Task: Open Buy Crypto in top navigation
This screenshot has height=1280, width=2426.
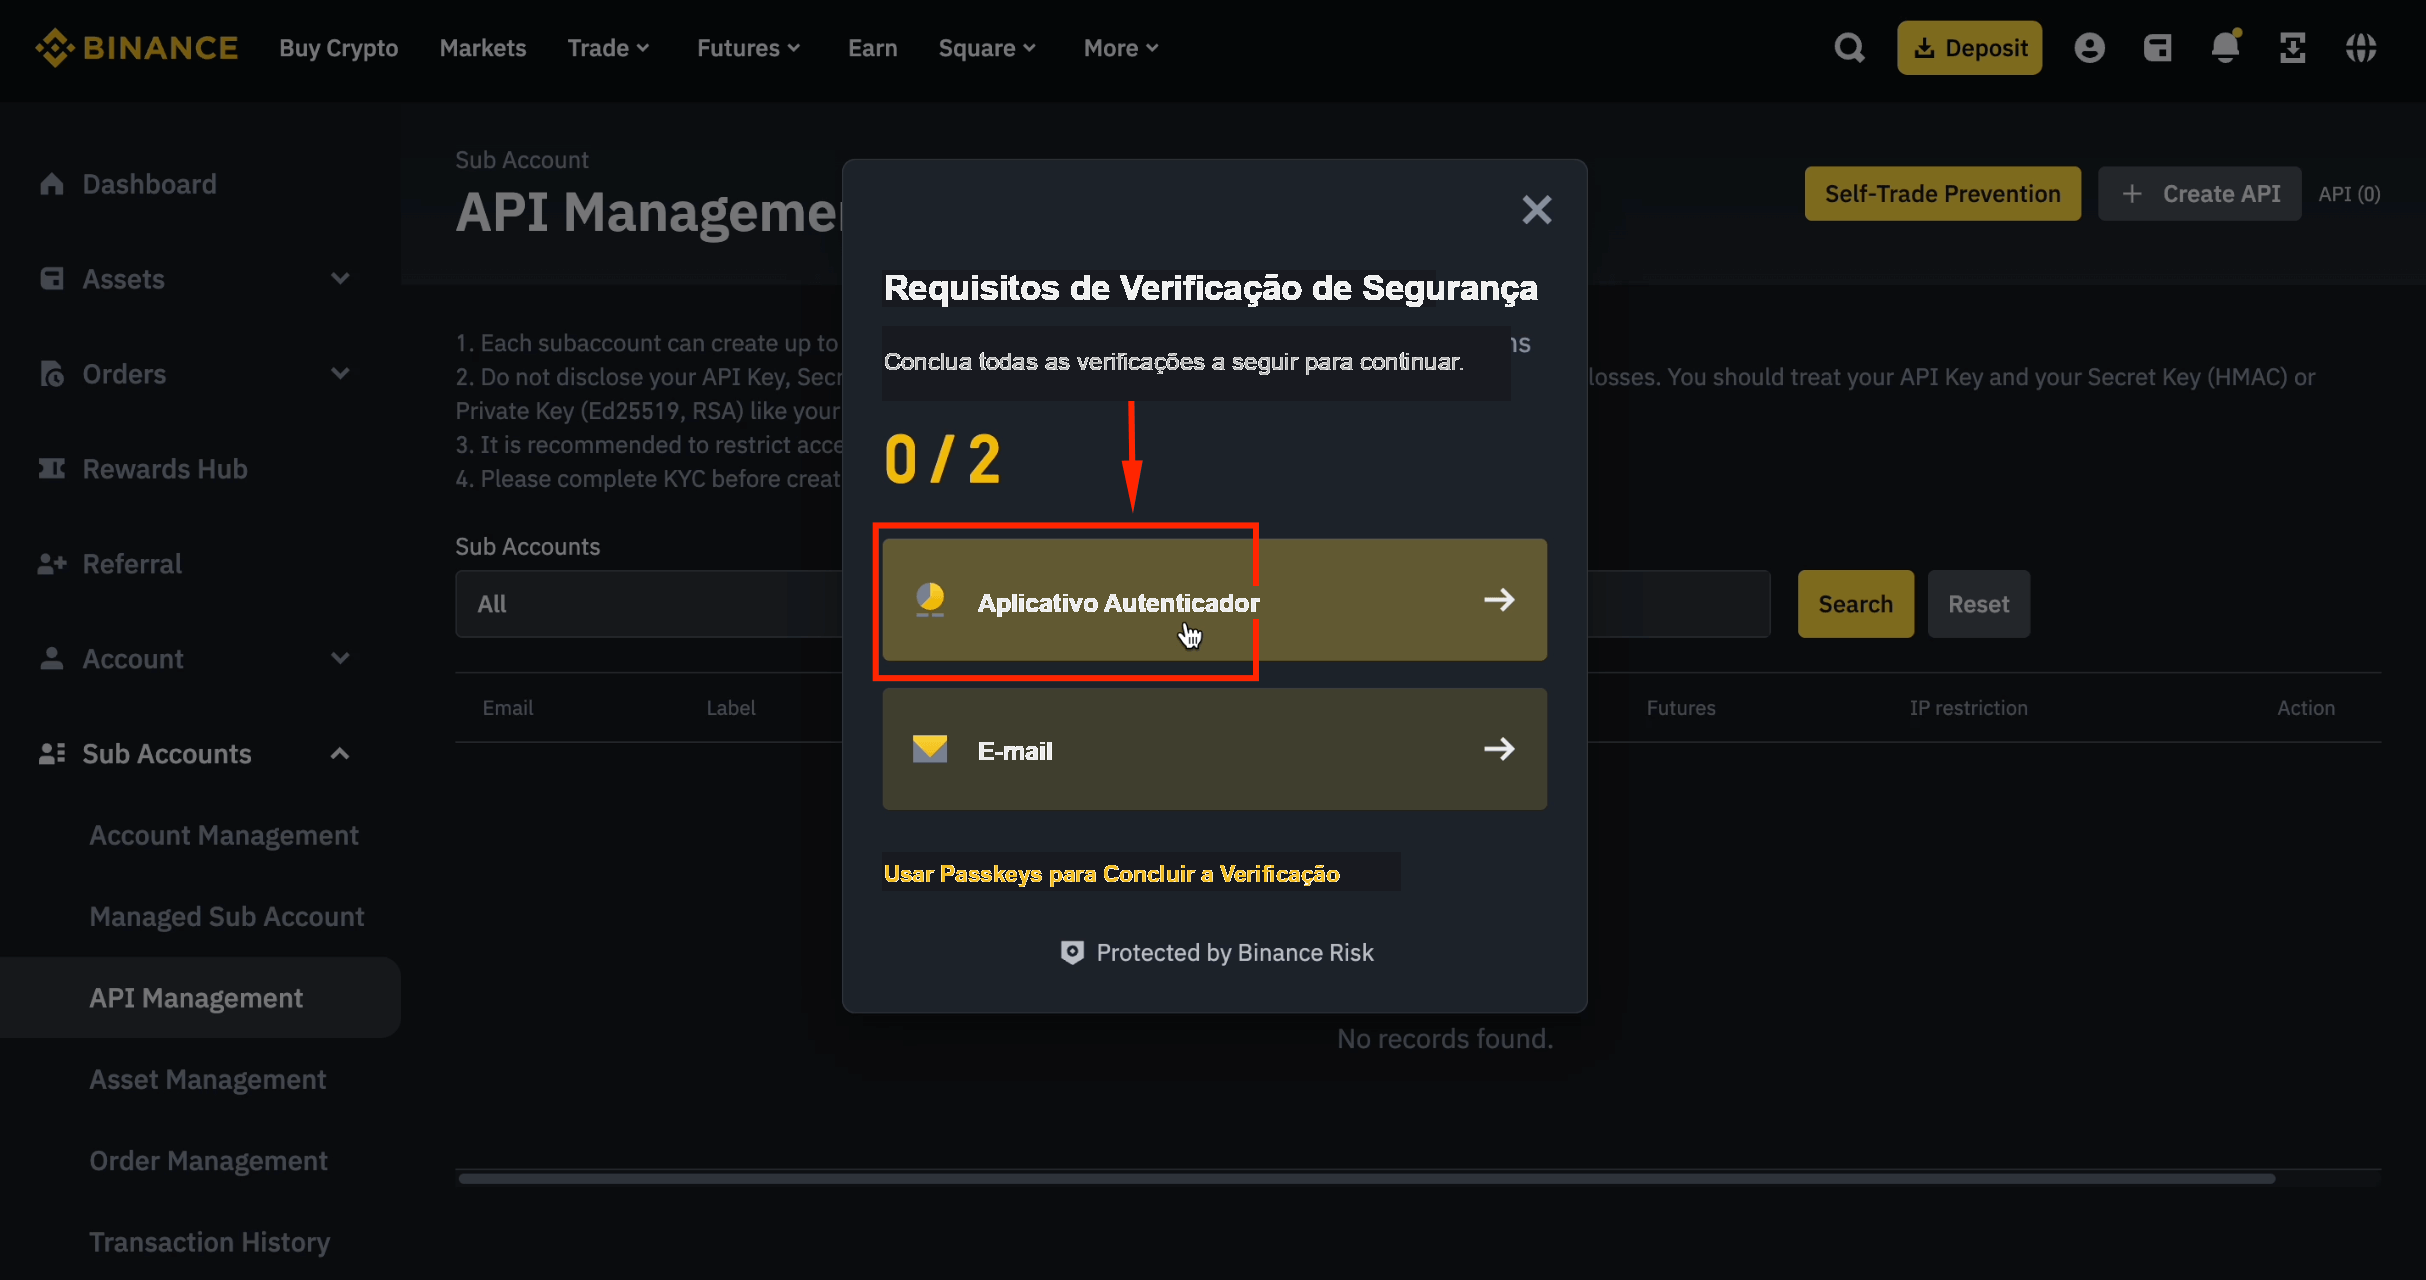Action: 338,48
